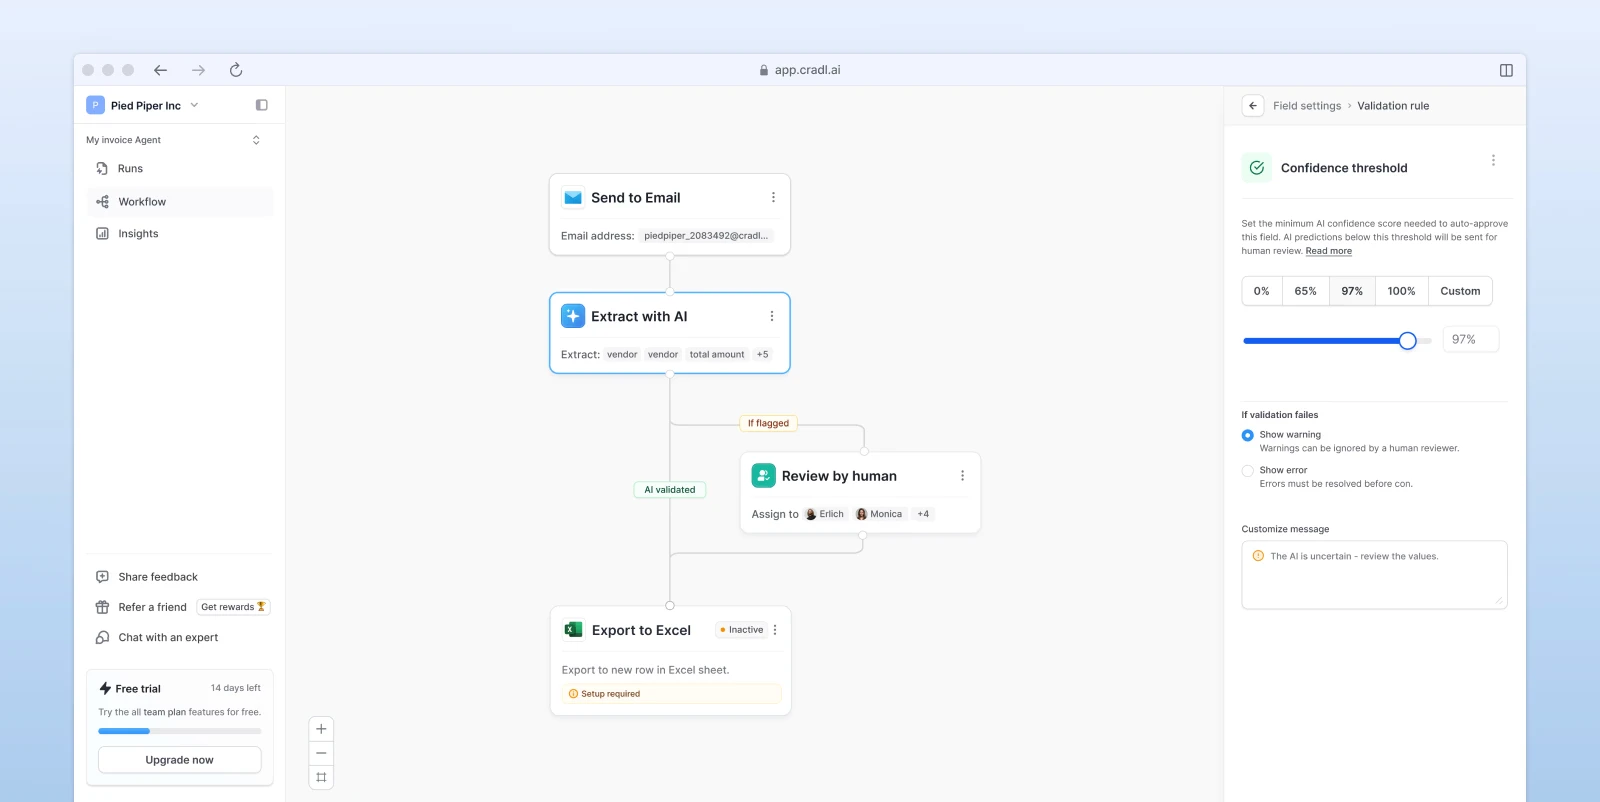Collapse the left sidebar panel icon
The image size is (1600, 802).
[262, 105]
